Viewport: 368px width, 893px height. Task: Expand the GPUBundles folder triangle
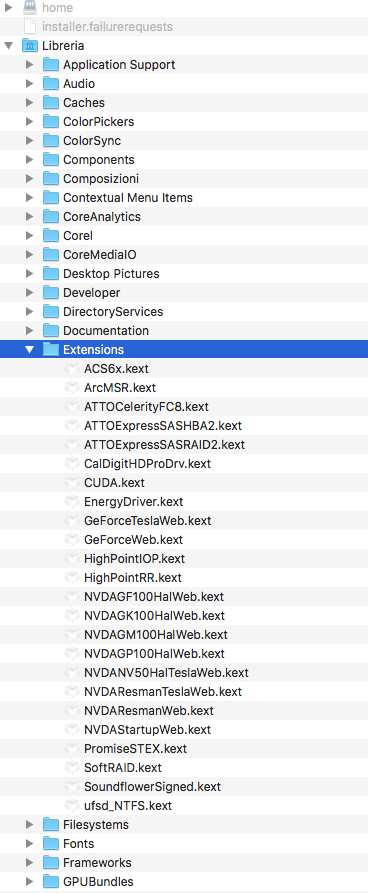pyautogui.click(x=30, y=882)
